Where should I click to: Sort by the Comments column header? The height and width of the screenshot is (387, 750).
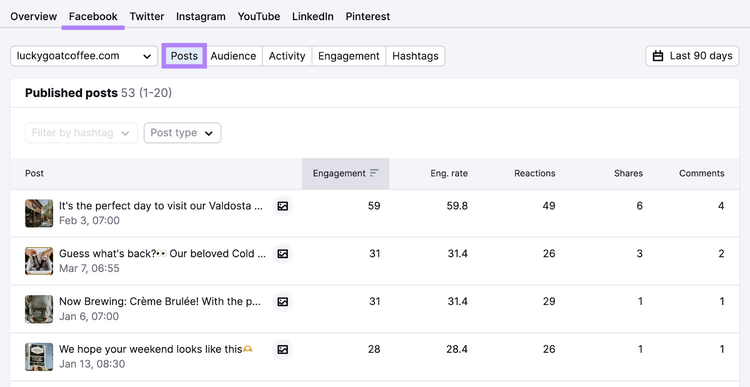pyautogui.click(x=702, y=173)
